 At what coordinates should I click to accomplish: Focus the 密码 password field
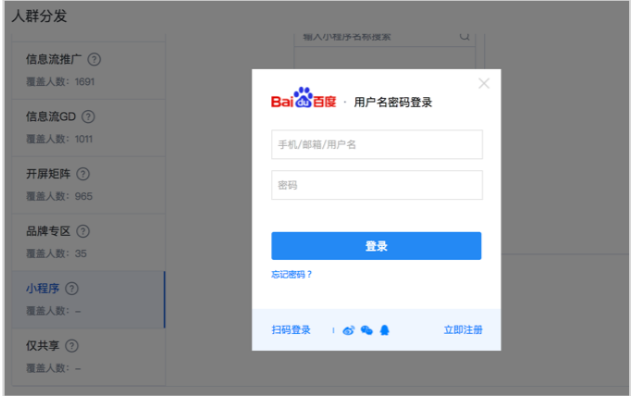(x=376, y=185)
